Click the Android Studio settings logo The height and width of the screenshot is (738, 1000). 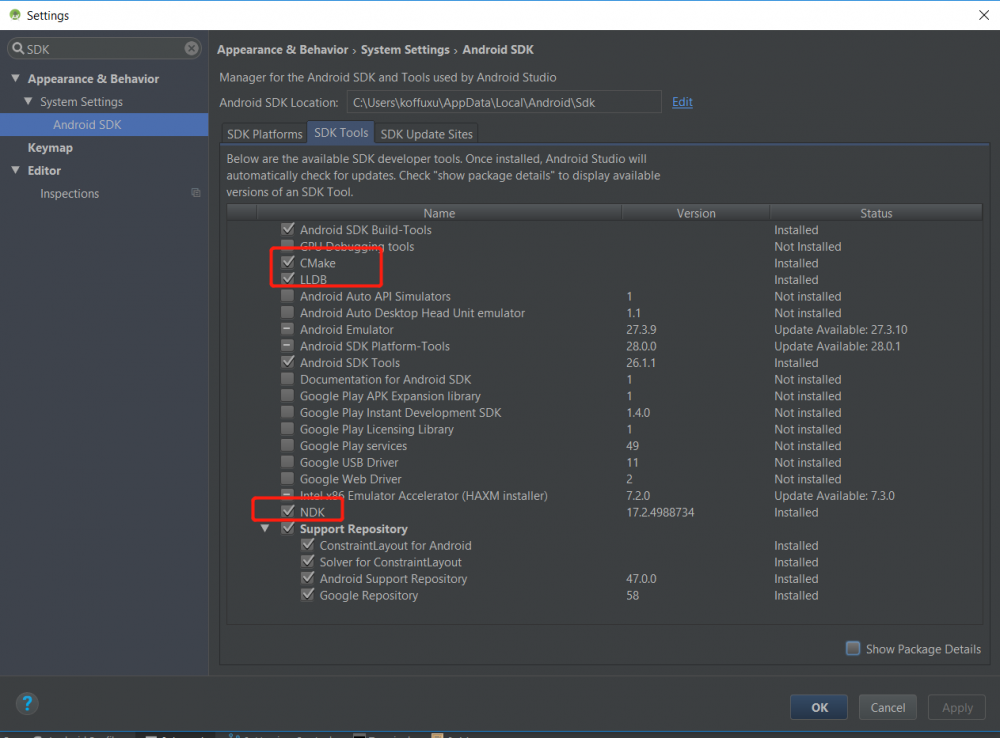pyautogui.click(x=15, y=15)
